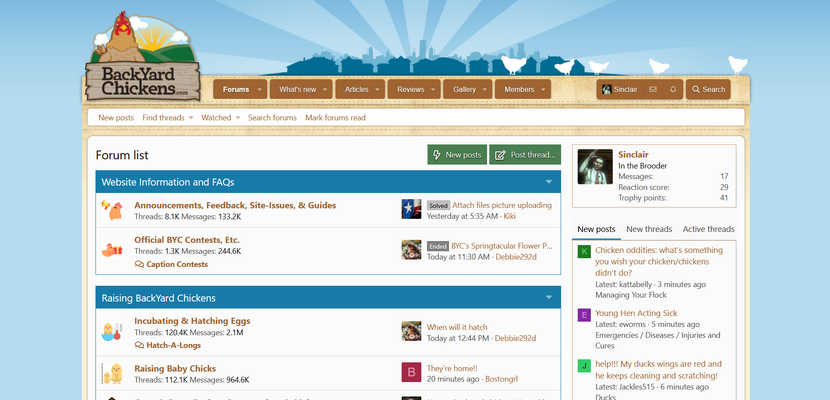
Task: Click the Post thread... button
Action: [x=525, y=155]
